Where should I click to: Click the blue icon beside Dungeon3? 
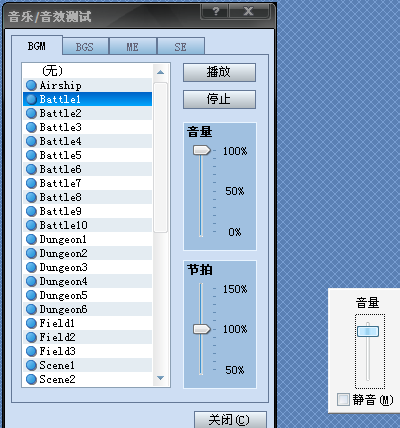click(31, 267)
